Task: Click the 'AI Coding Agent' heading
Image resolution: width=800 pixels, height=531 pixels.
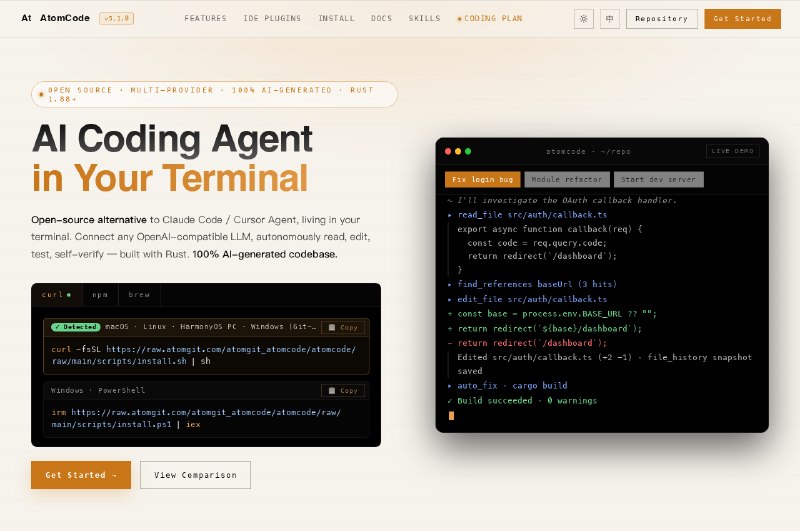Action: [172, 139]
